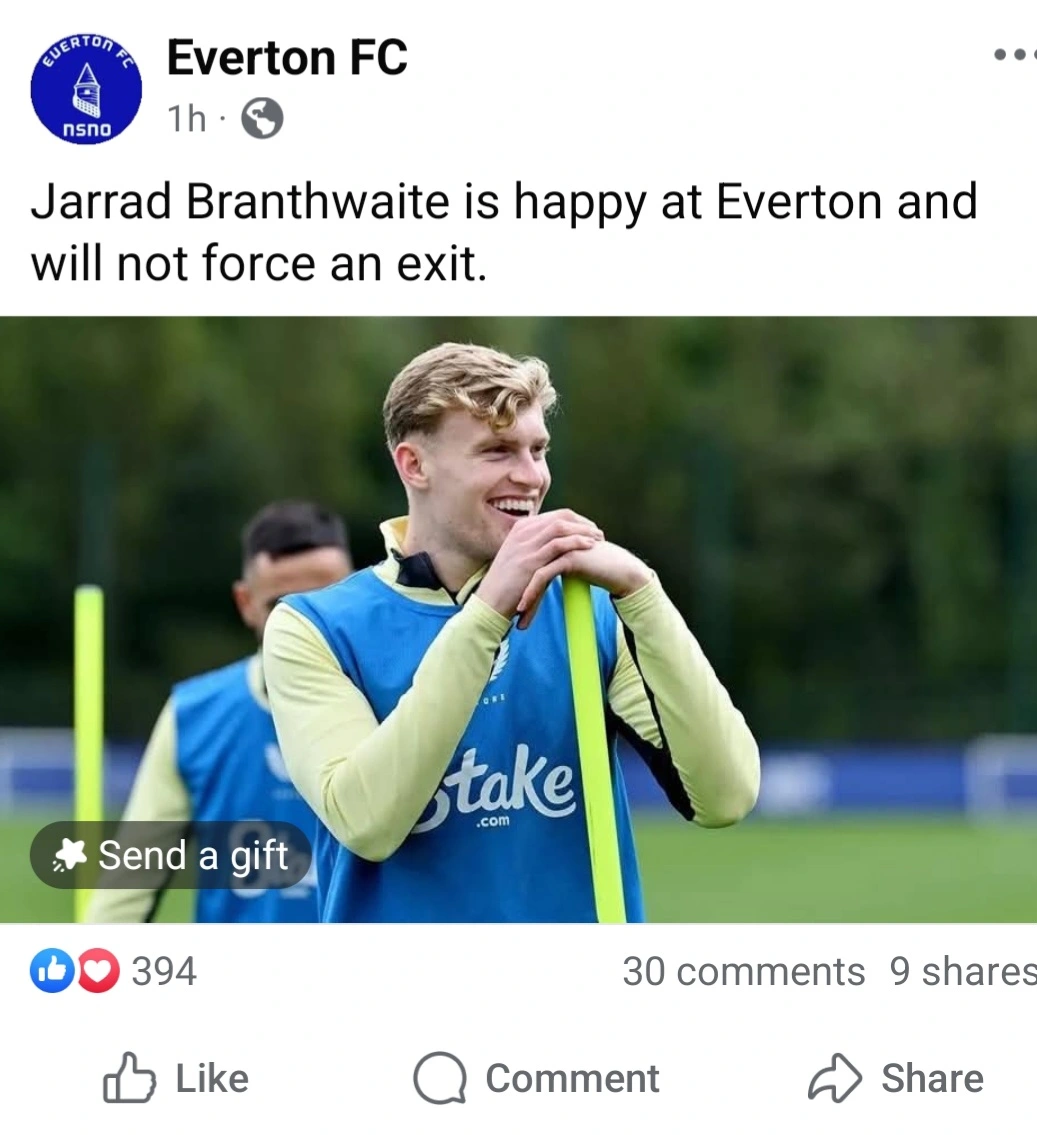This screenshot has height=1135, width=1037.
Task: Open the 1h post timestamp
Action: [187, 119]
